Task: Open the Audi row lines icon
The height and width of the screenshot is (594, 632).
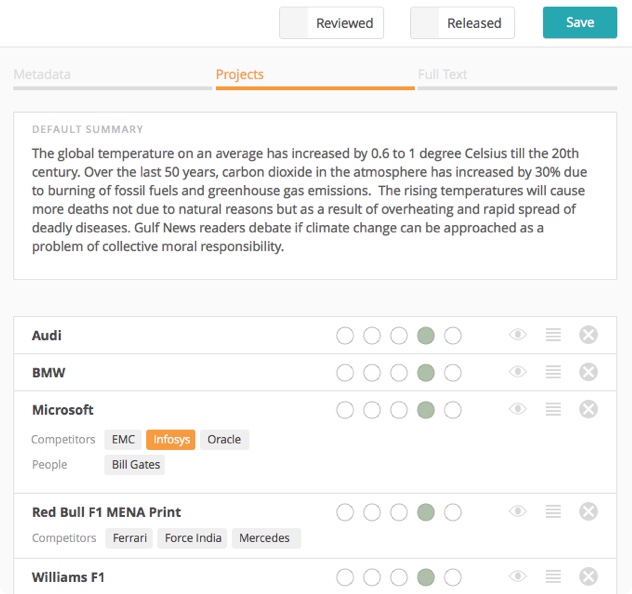Action: [553, 334]
